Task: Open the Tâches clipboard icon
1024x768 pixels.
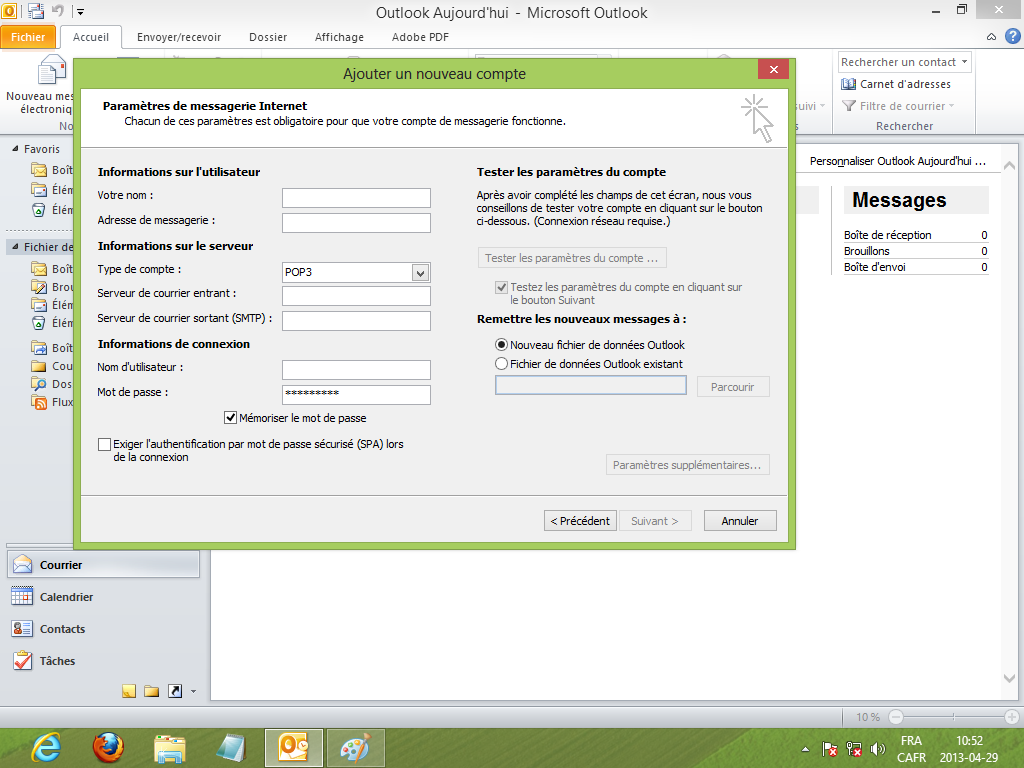Action: pyautogui.click(x=22, y=660)
